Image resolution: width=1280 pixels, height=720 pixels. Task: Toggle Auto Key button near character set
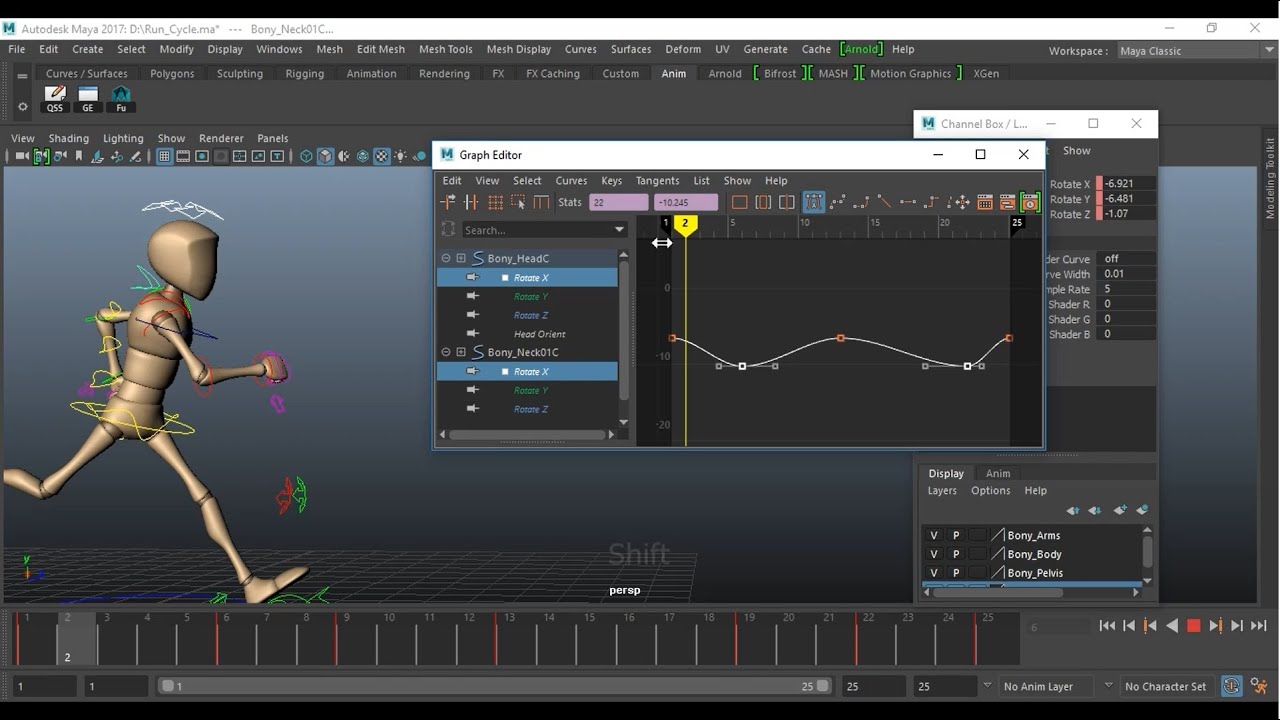pyautogui.click(x=1231, y=686)
